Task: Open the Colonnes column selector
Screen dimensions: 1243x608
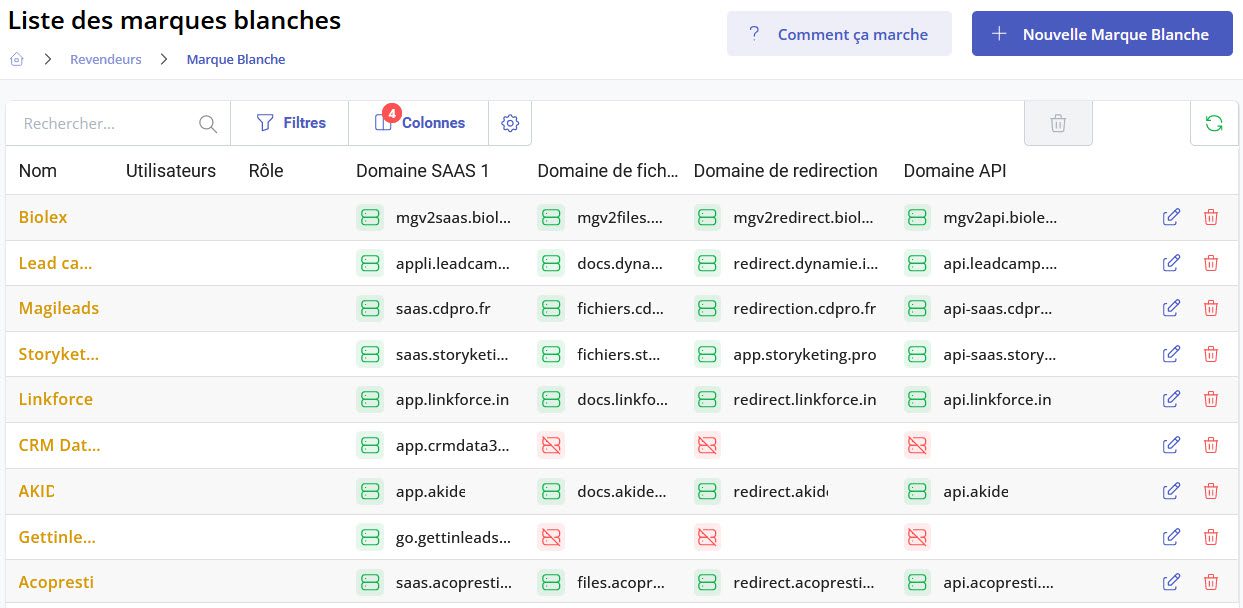Action: 419,123
